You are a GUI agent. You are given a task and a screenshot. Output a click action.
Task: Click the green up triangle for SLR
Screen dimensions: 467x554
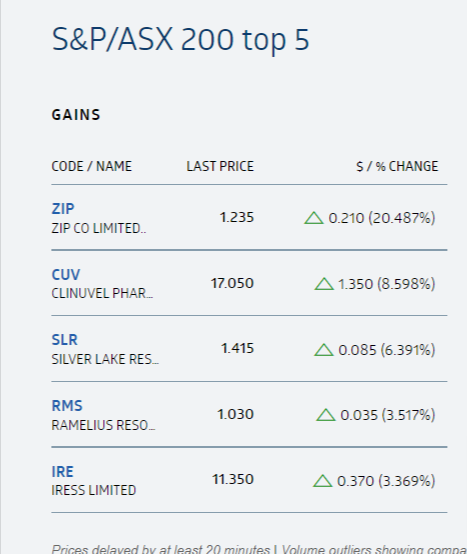point(324,350)
